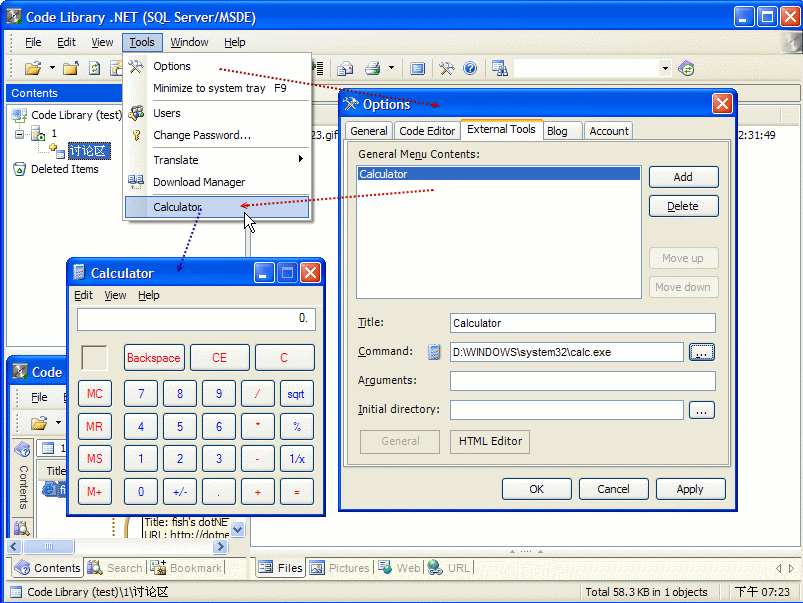Open the Account tab in Options
Screen dimensions: 803x603
point(608,131)
